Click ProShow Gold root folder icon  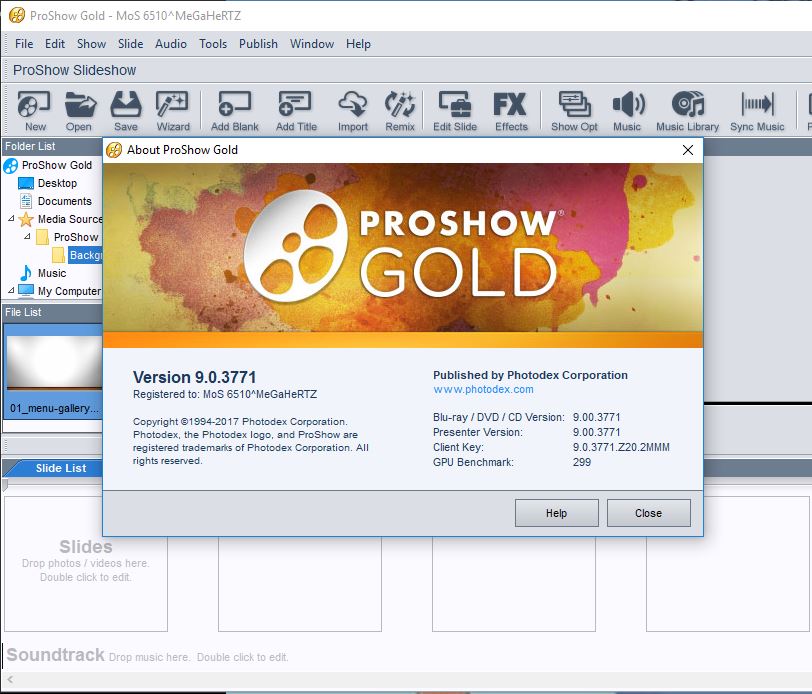[x=10, y=166]
